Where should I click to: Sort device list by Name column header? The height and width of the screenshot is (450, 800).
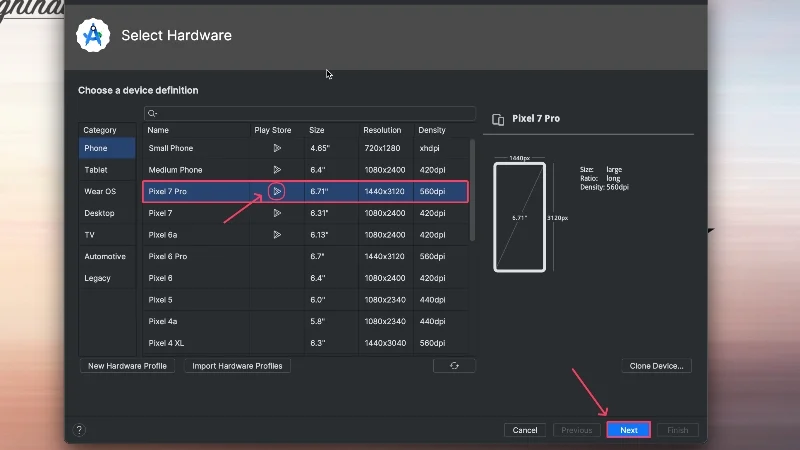tap(158, 130)
